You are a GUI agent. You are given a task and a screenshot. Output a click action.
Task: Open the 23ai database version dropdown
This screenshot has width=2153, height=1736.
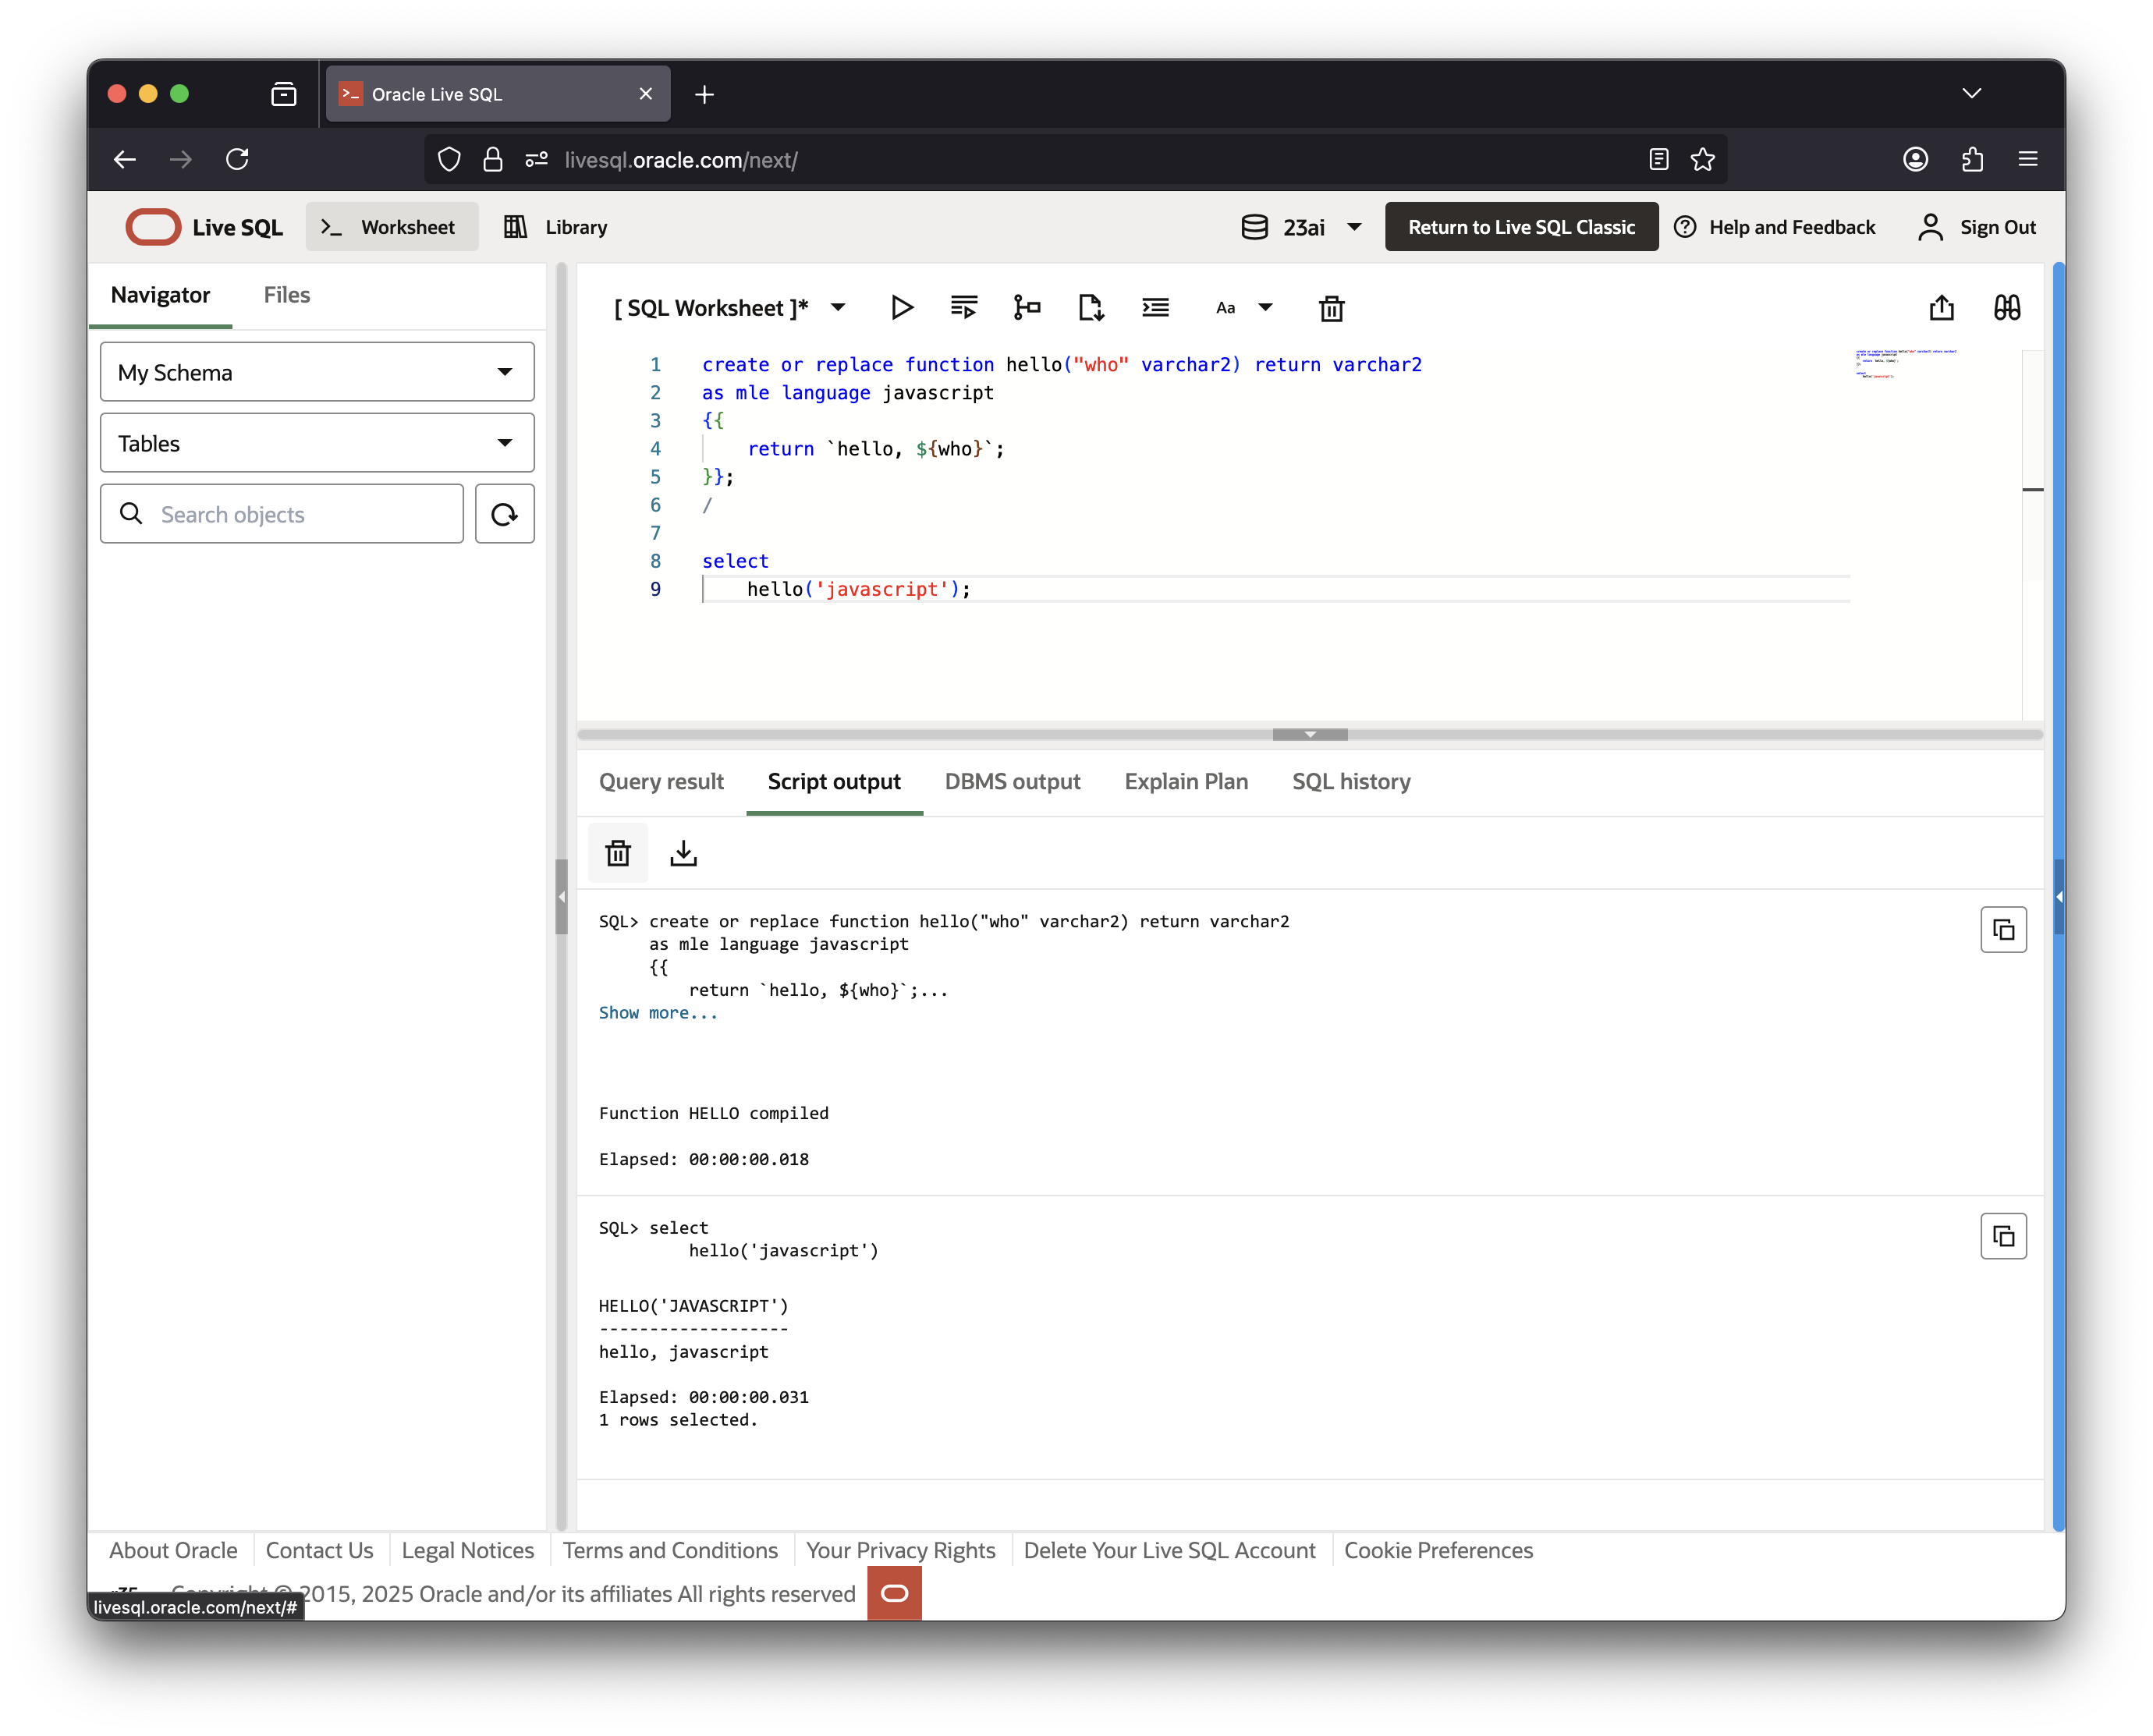1301,228
